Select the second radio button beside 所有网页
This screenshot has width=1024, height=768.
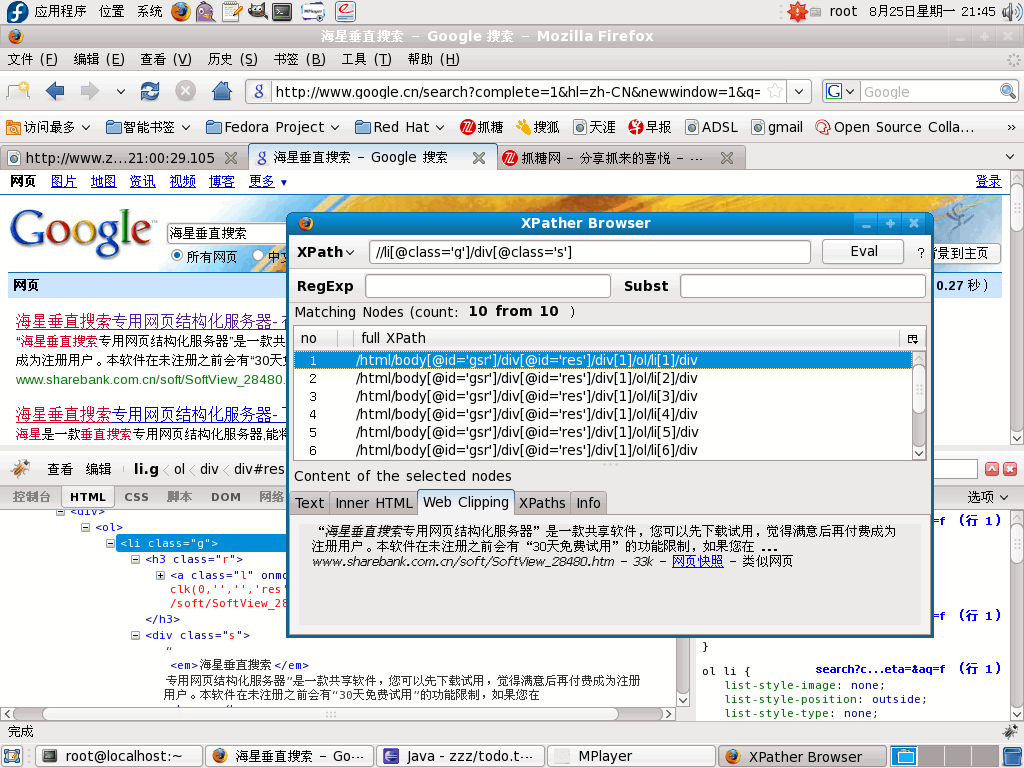pos(258,255)
